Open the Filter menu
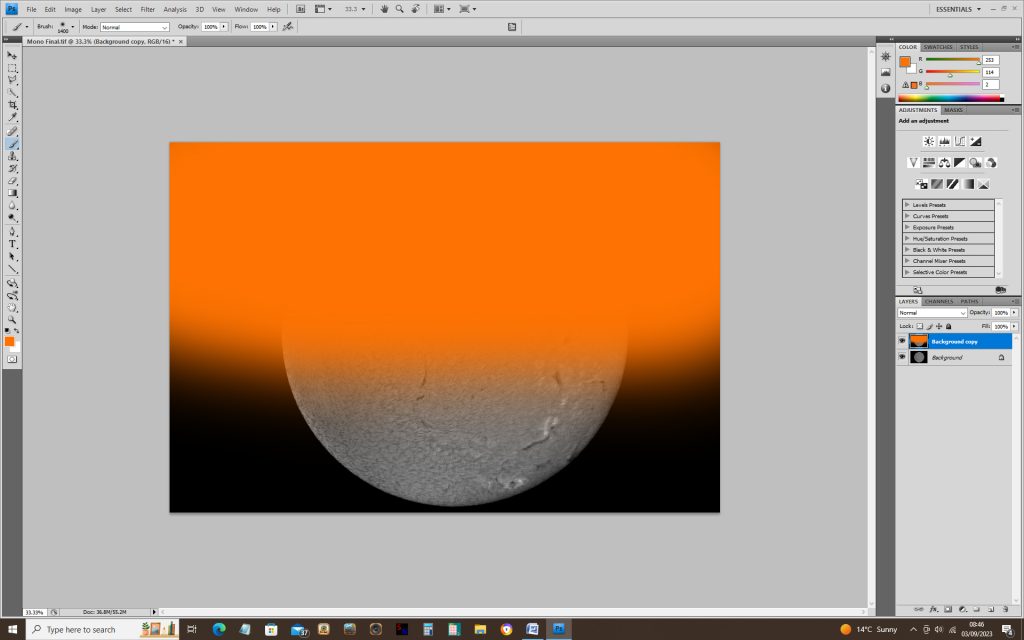Viewport: 1024px width, 640px height. click(x=148, y=9)
